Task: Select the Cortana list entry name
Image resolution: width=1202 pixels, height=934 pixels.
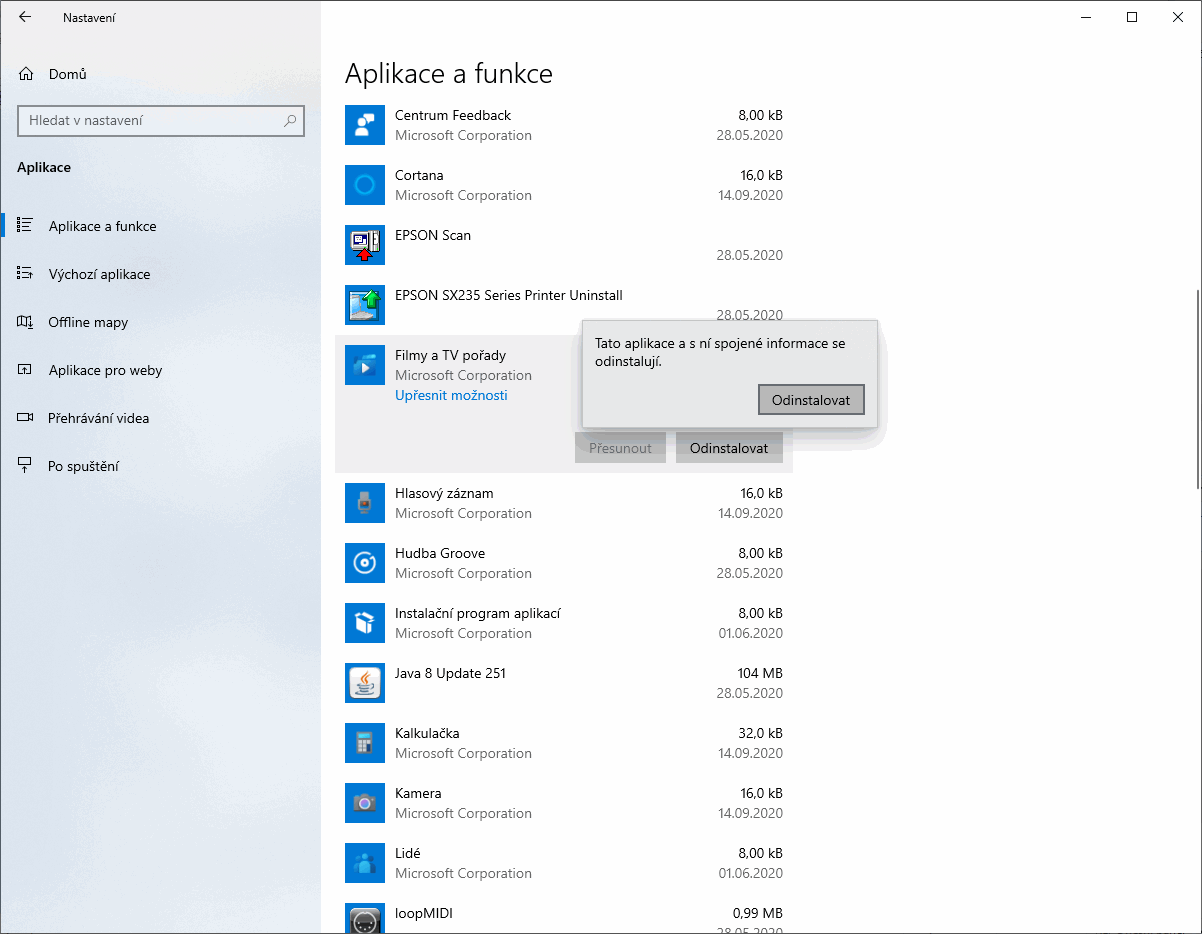Action: point(420,175)
